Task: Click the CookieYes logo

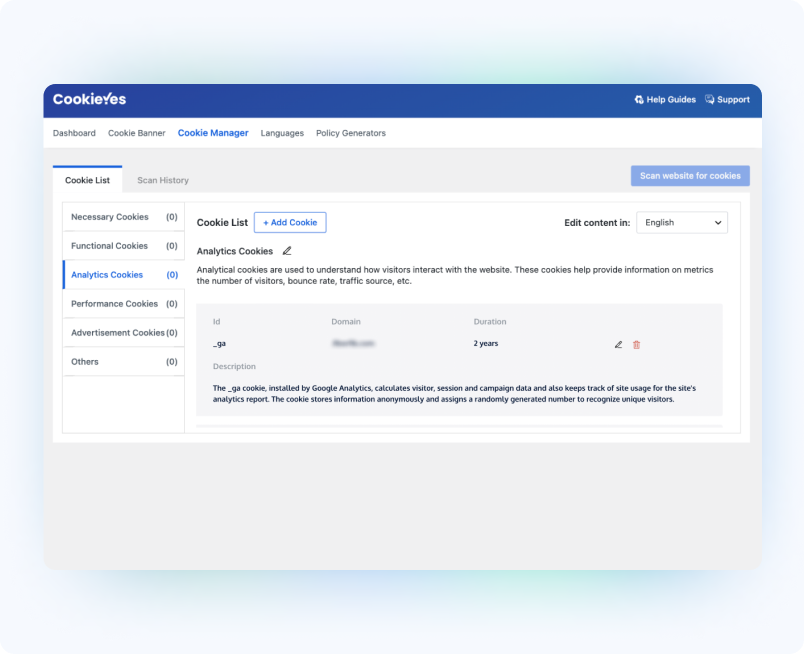Action: (90, 100)
